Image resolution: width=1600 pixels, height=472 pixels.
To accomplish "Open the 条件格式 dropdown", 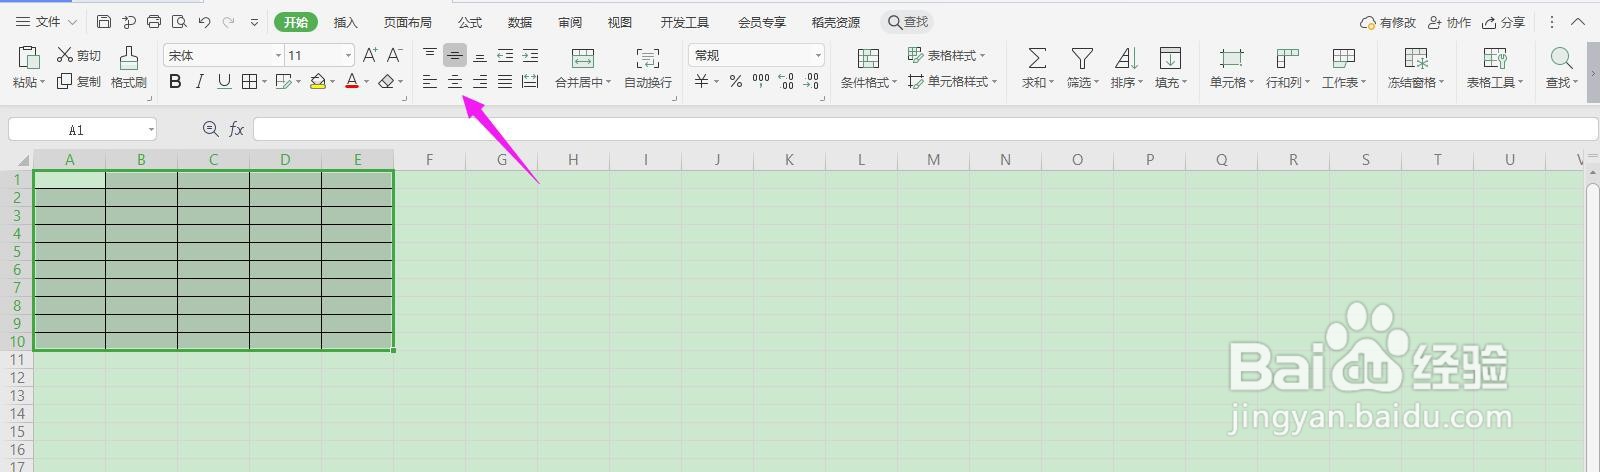I will [x=869, y=68].
